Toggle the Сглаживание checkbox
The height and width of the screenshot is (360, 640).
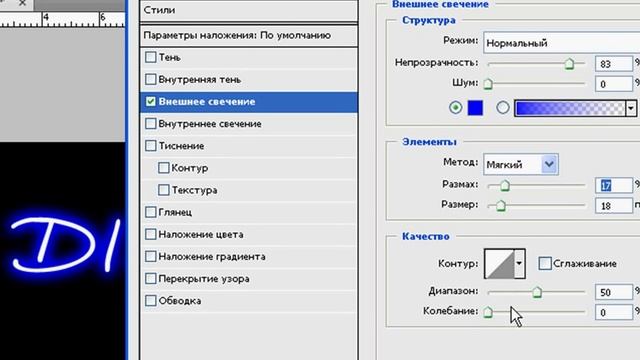click(x=545, y=263)
